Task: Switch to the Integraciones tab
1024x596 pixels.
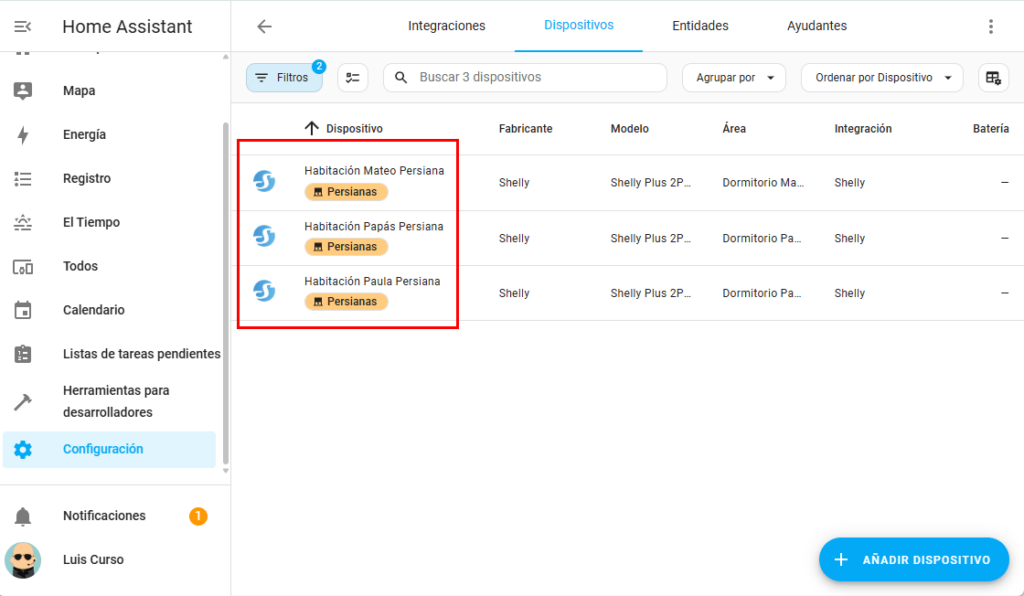Action: point(446,26)
